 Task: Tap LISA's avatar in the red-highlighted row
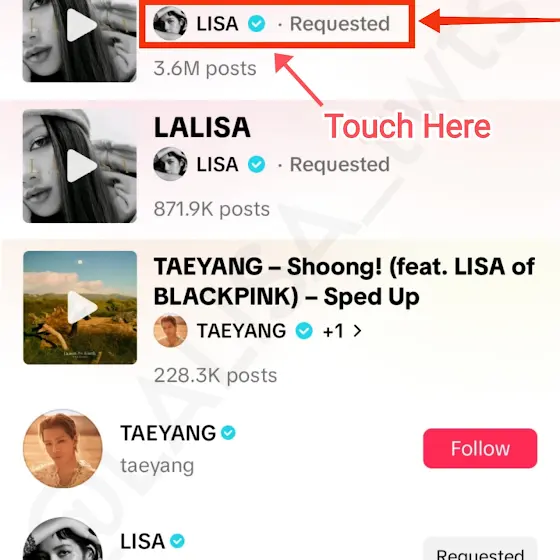point(170,24)
